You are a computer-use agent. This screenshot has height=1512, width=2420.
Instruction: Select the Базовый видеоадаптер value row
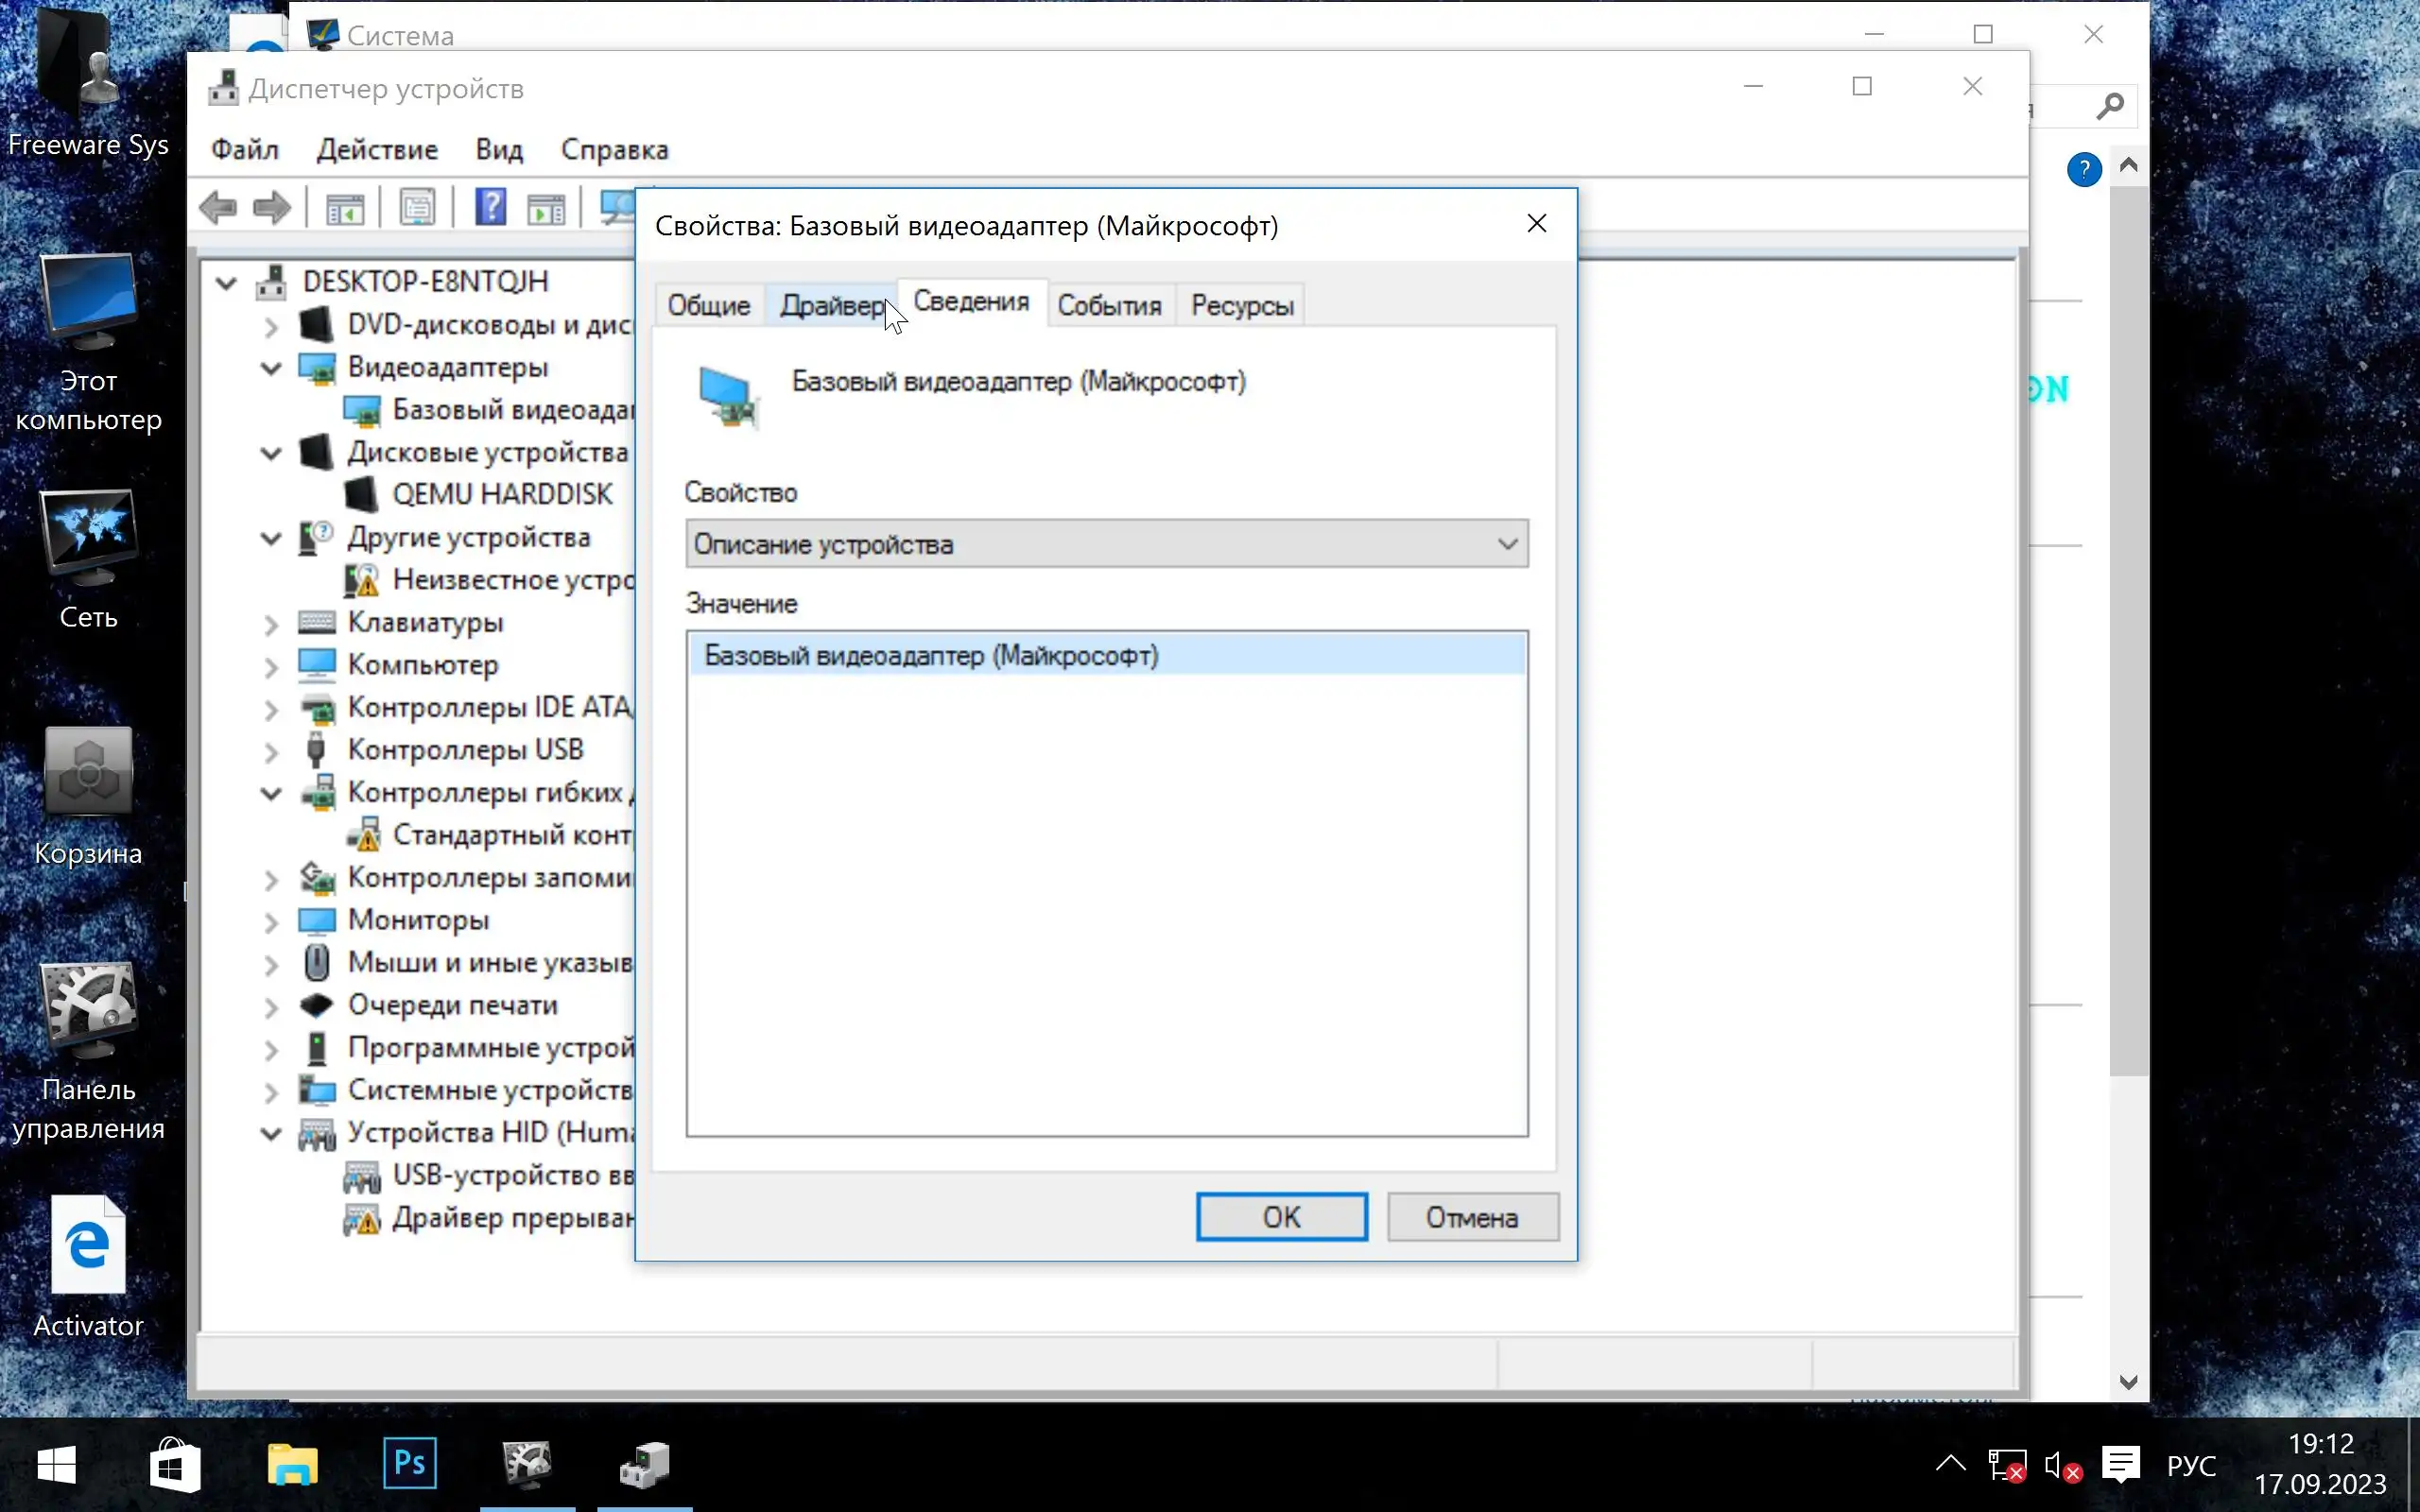(931, 656)
